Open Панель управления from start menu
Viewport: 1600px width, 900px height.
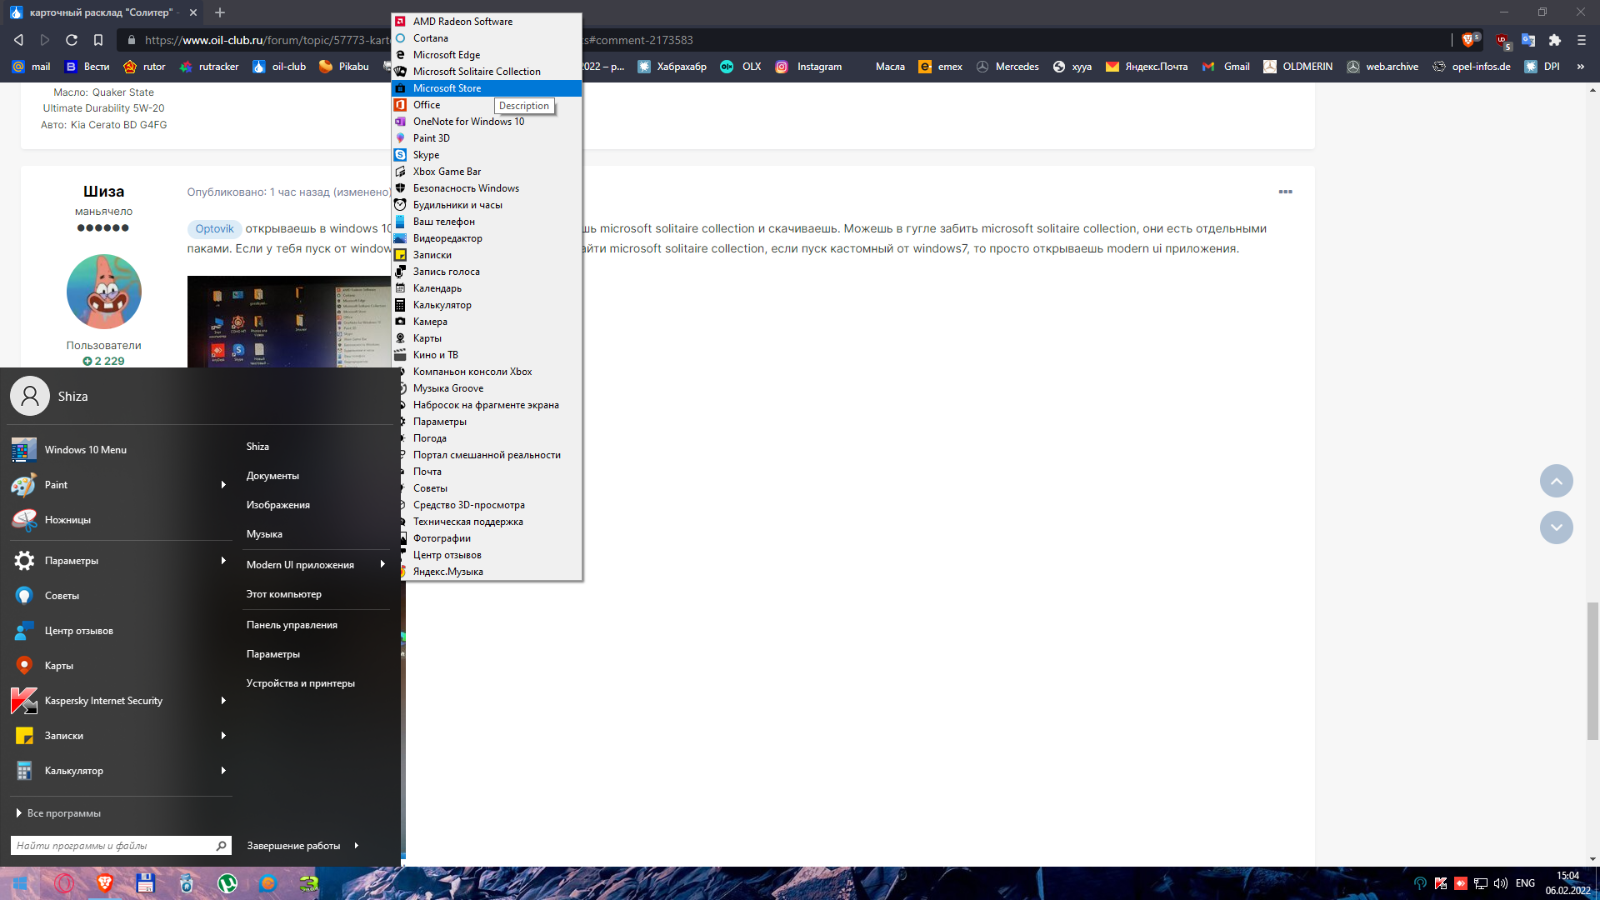[x=292, y=625]
